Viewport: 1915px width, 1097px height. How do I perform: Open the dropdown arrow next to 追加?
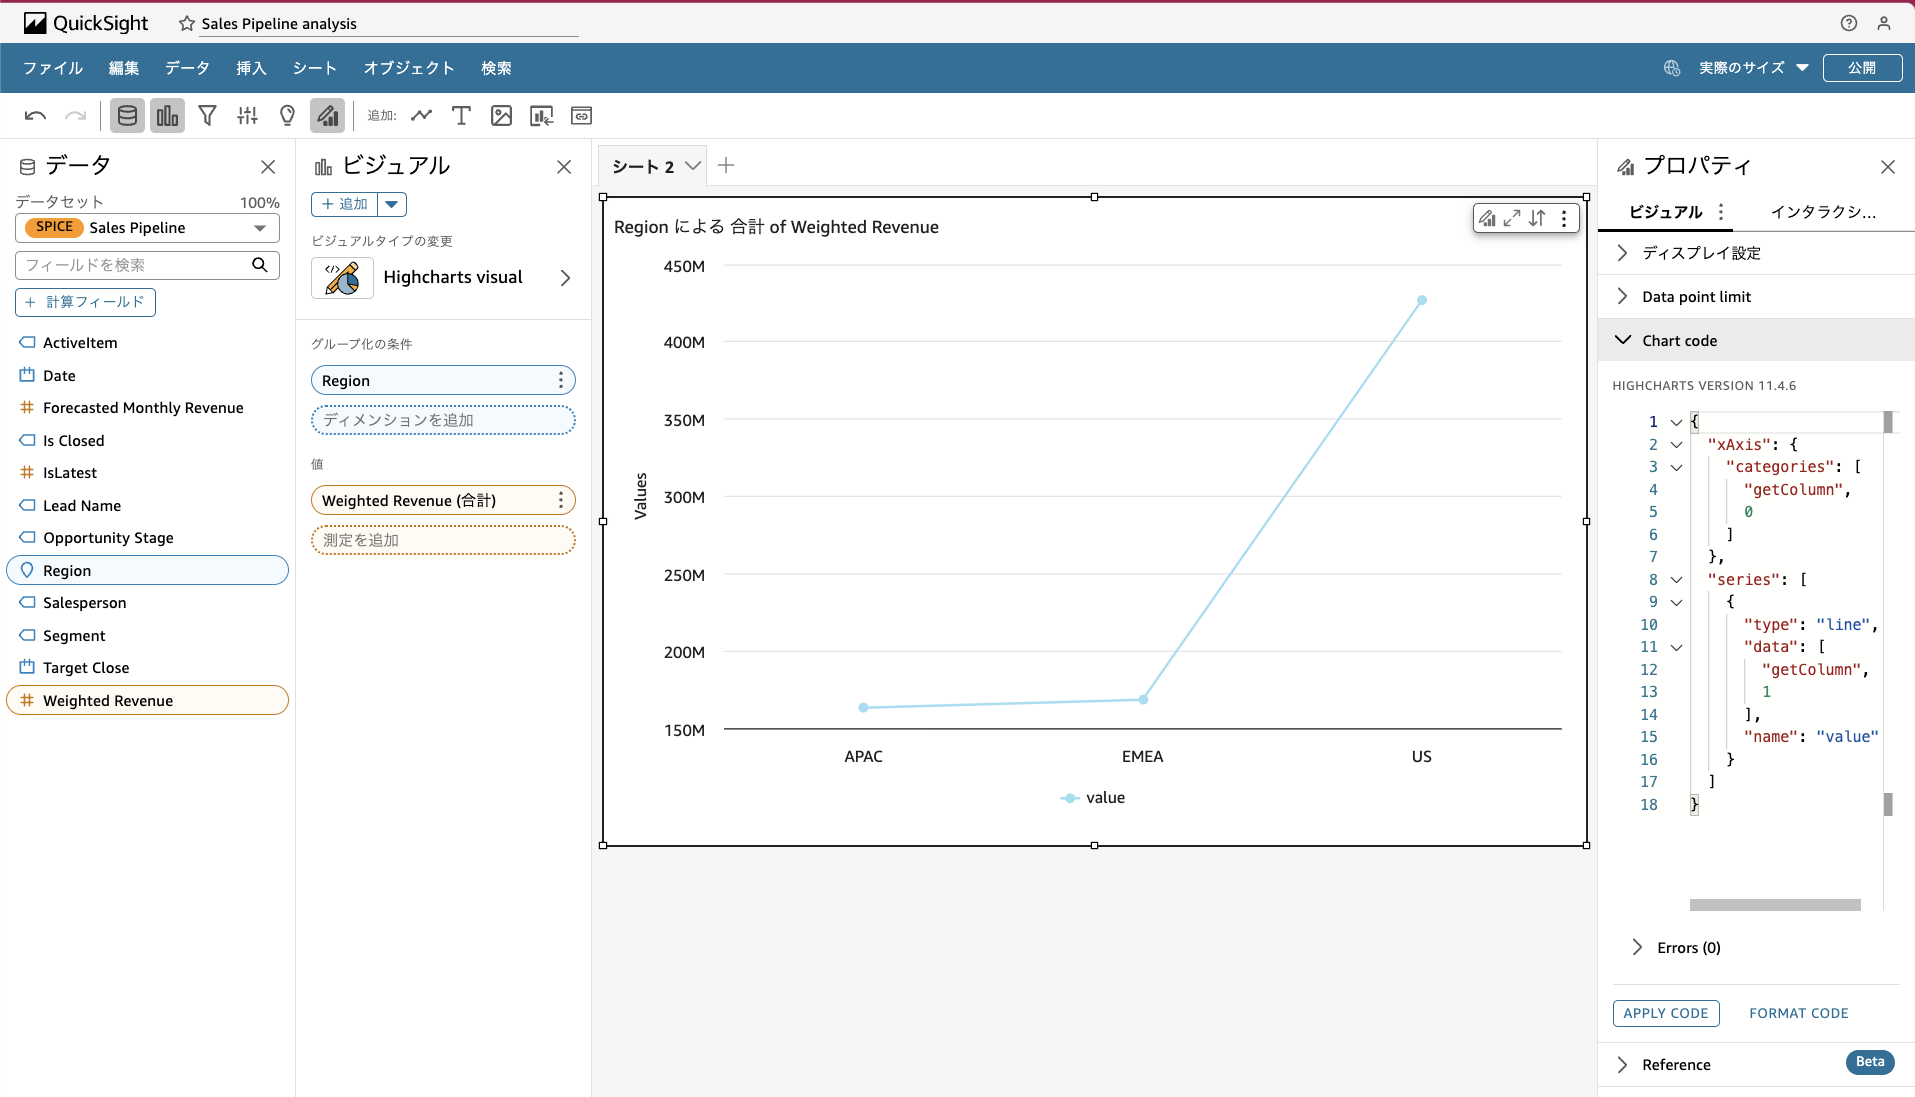pyautogui.click(x=392, y=204)
